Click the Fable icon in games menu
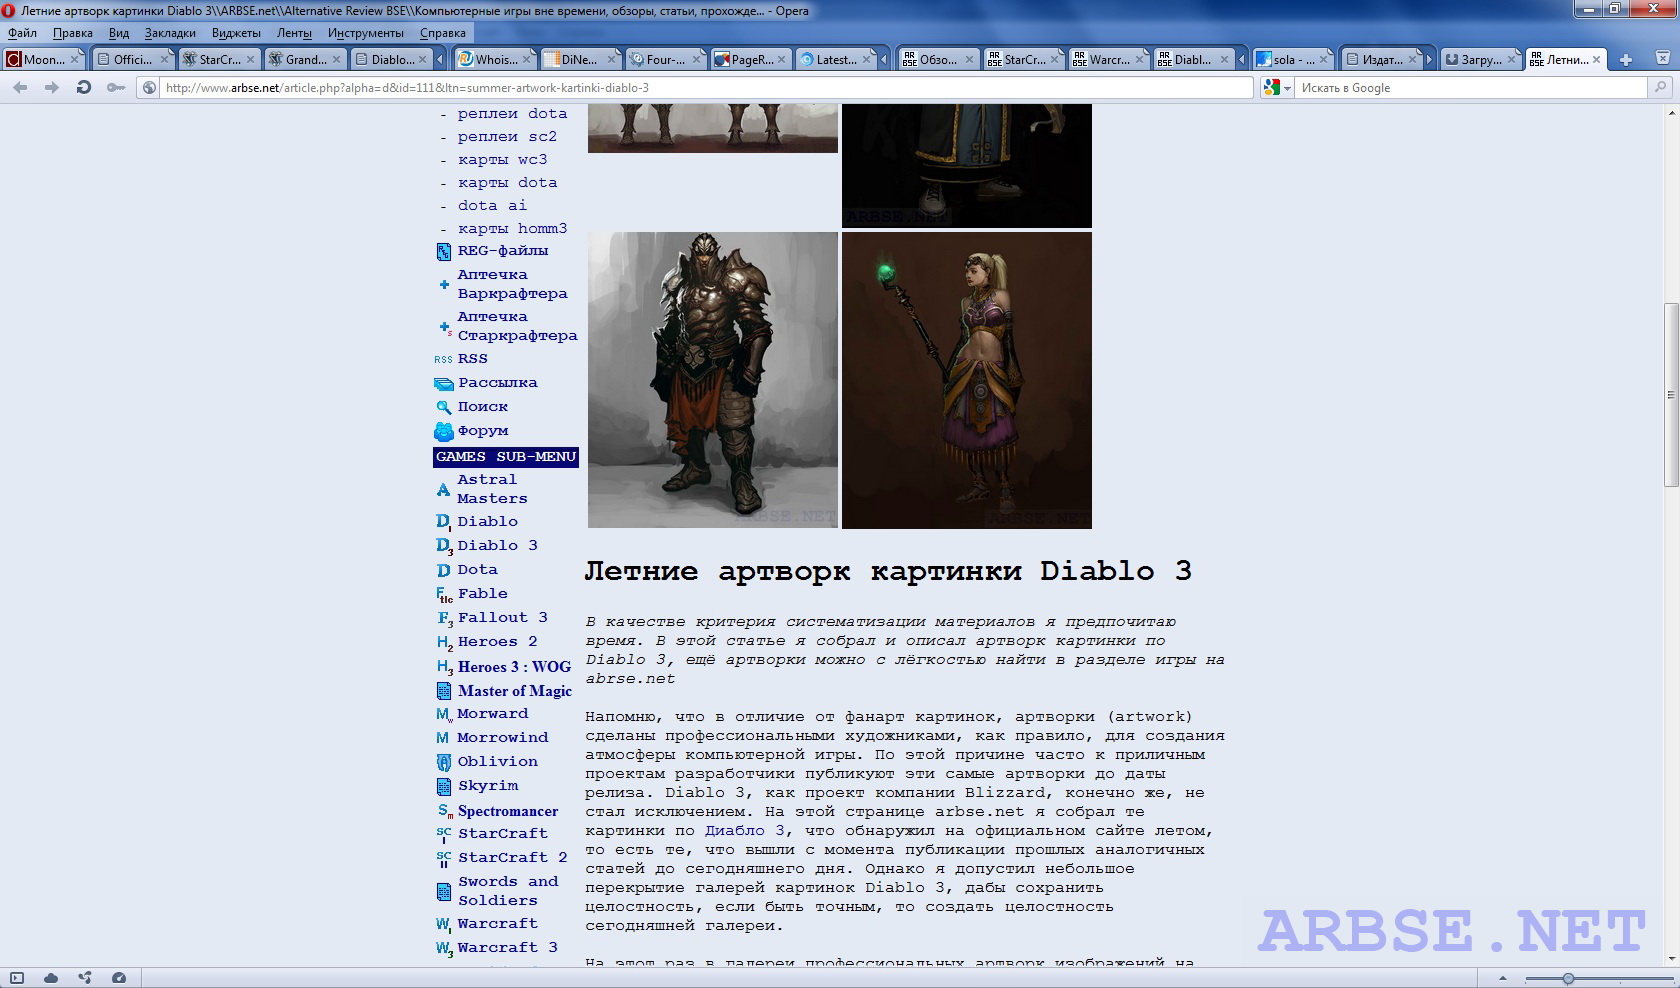This screenshot has height=988, width=1680. [x=444, y=595]
